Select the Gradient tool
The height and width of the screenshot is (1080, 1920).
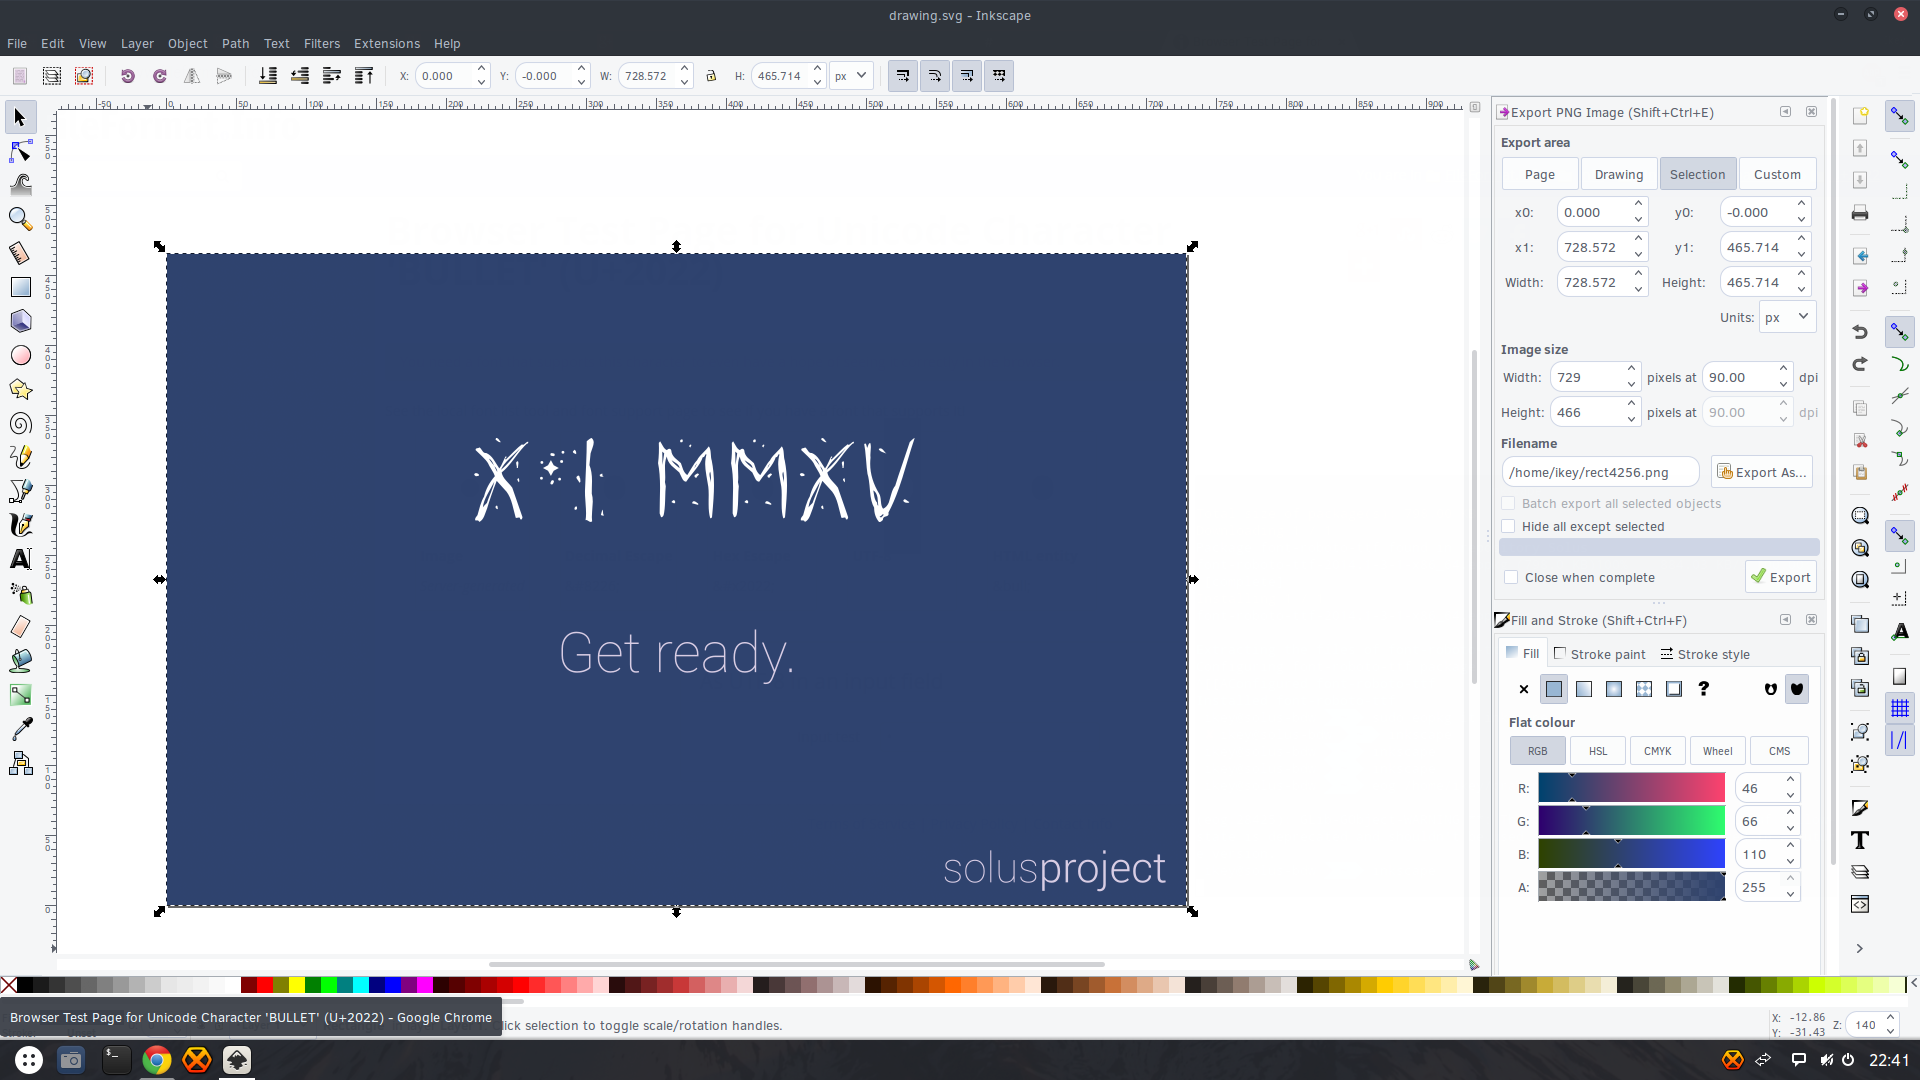pos(20,695)
